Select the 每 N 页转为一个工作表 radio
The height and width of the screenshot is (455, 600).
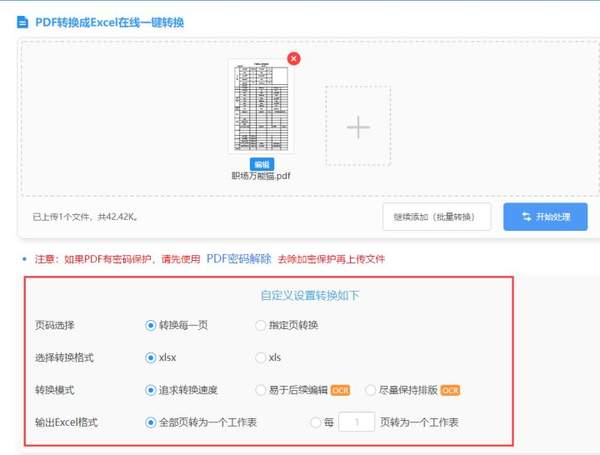[317, 422]
